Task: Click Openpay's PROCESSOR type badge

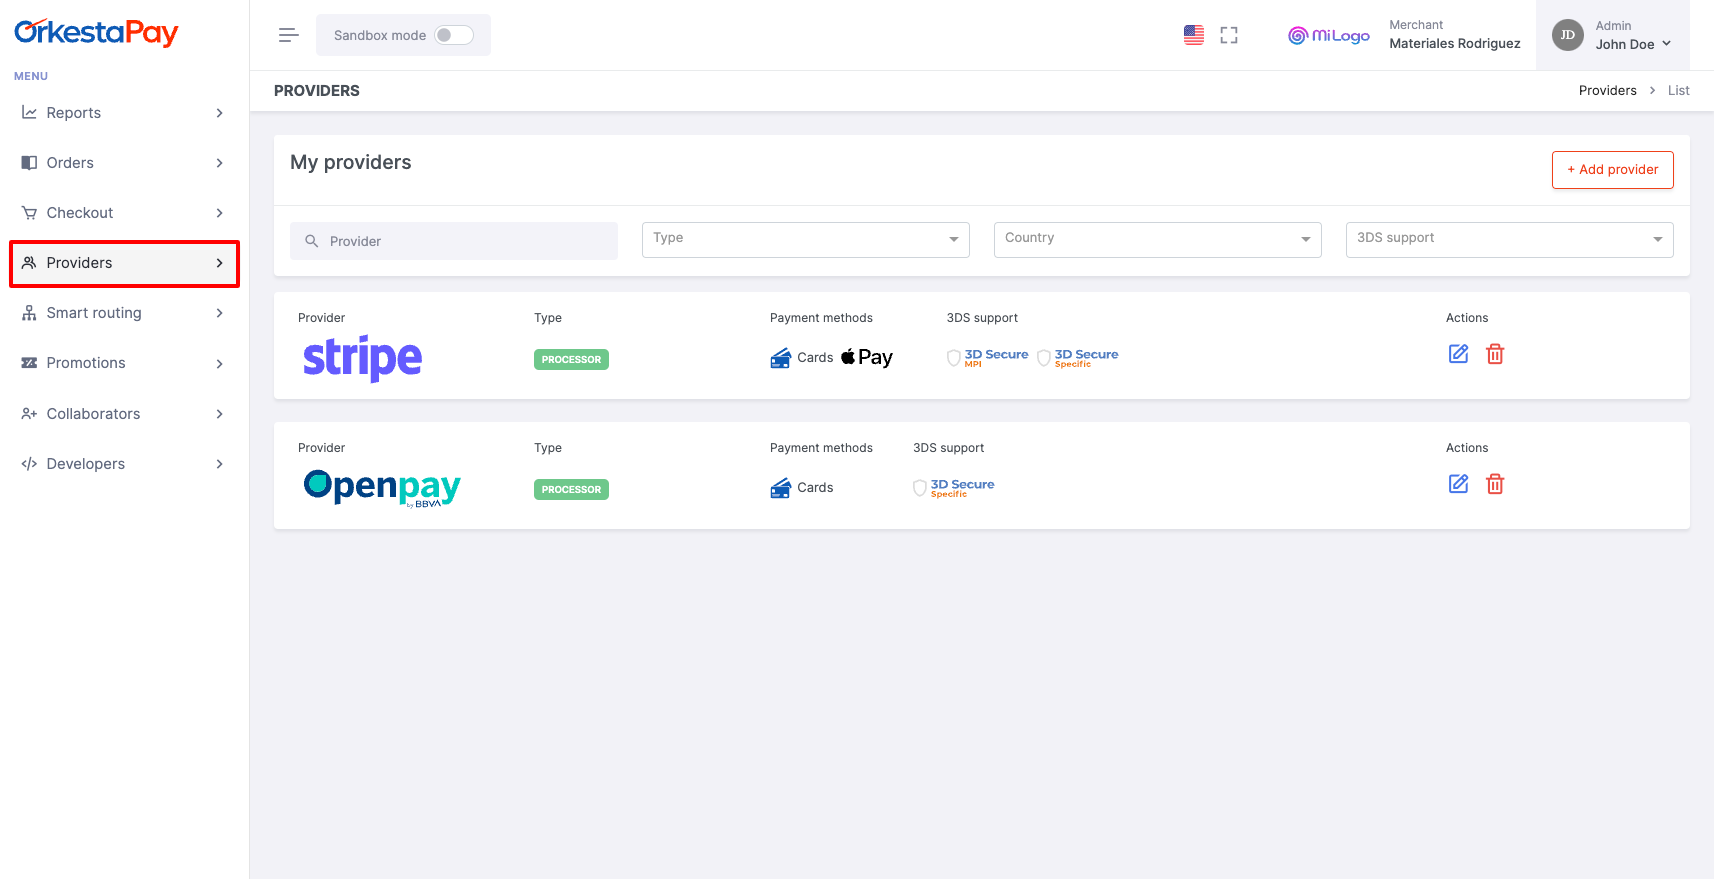Action: (571, 490)
